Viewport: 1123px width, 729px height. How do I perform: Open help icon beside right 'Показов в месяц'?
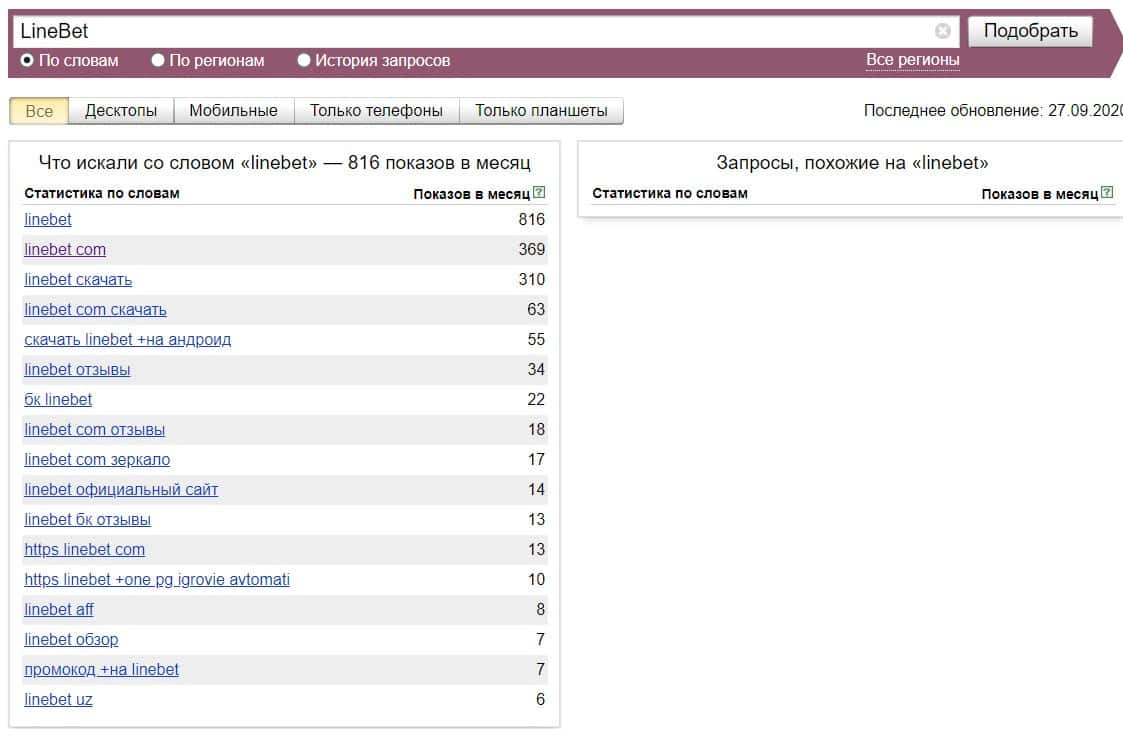point(1107,192)
